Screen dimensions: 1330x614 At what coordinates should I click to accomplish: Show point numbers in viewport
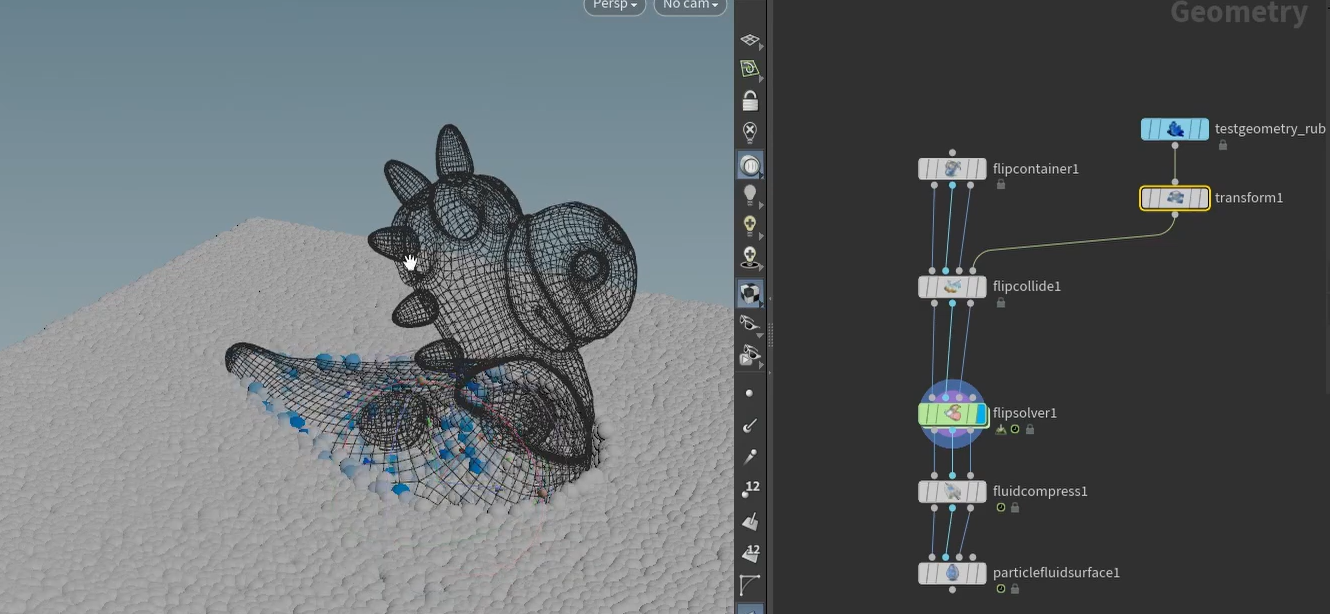[750, 489]
